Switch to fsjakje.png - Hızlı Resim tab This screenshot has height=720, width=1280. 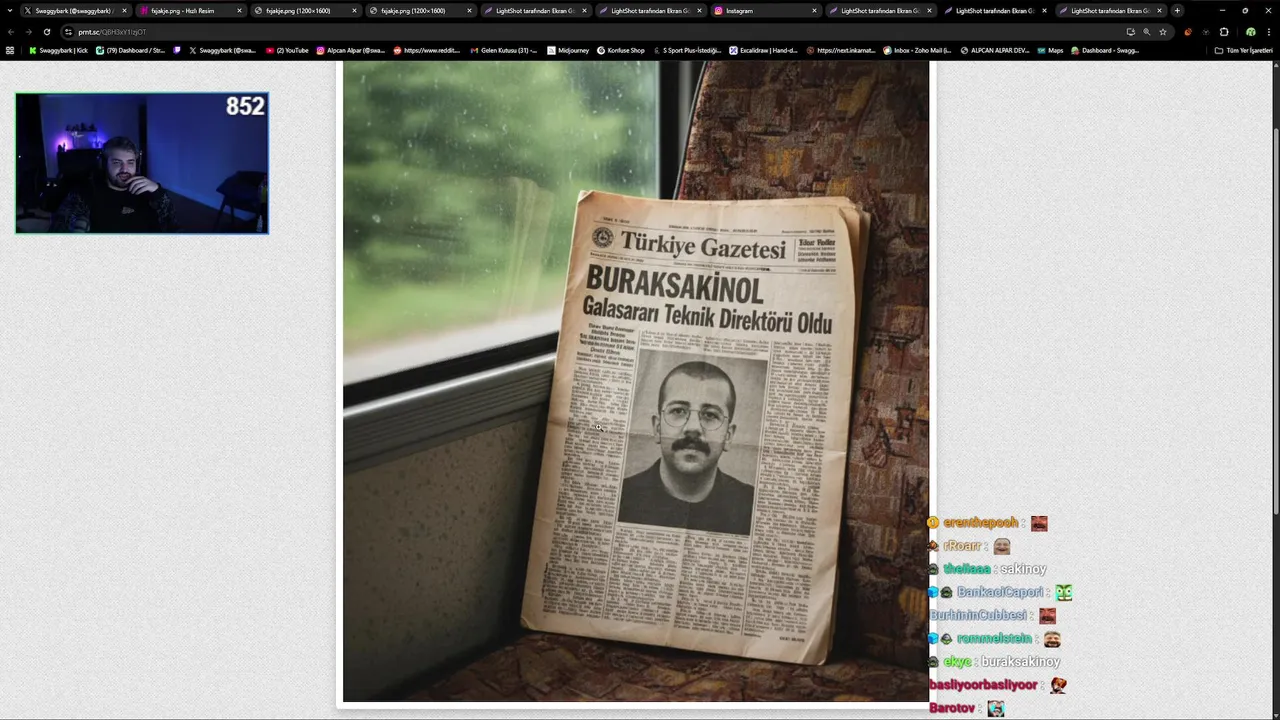[x=190, y=10]
